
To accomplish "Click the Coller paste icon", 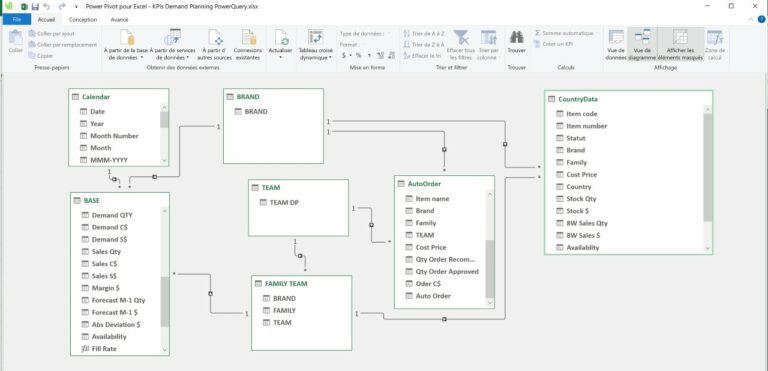I will click(x=16, y=38).
